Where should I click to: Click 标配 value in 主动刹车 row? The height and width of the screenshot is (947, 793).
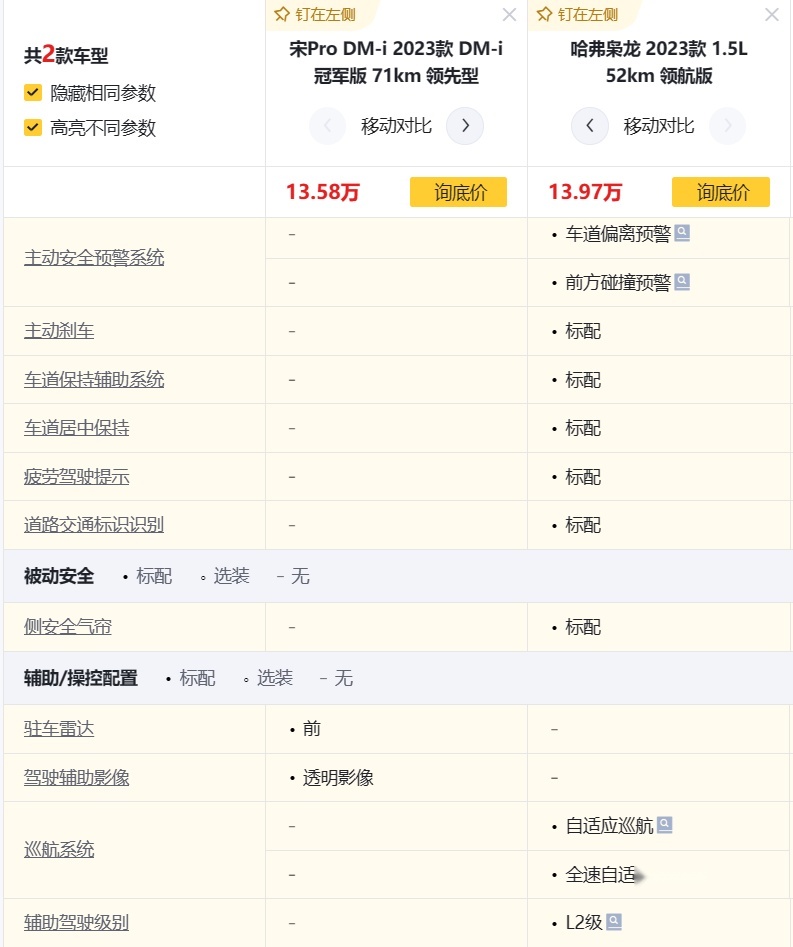click(x=583, y=331)
